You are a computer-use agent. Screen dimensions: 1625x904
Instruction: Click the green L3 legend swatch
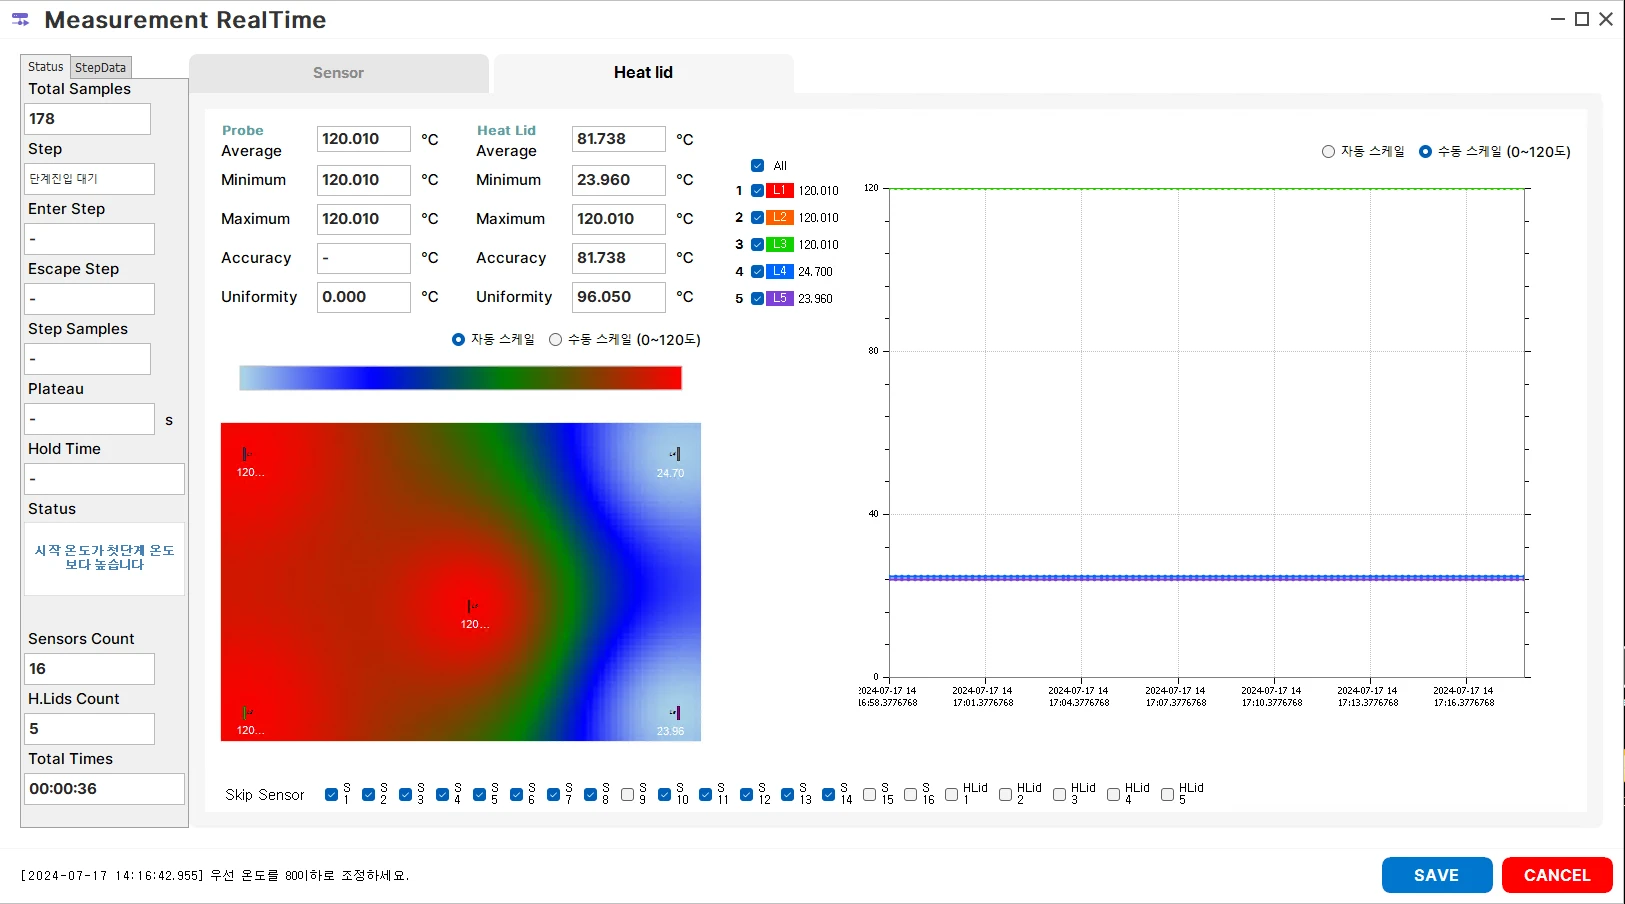(x=780, y=244)
